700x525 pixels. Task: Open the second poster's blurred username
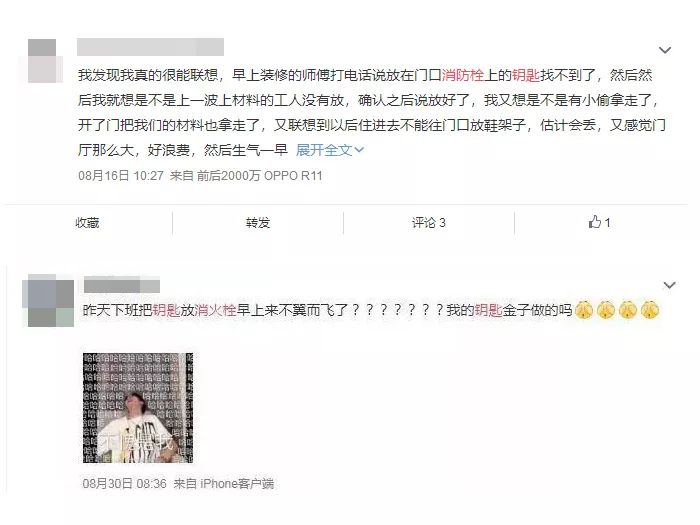pyautogui.click(x=122, y=285)
